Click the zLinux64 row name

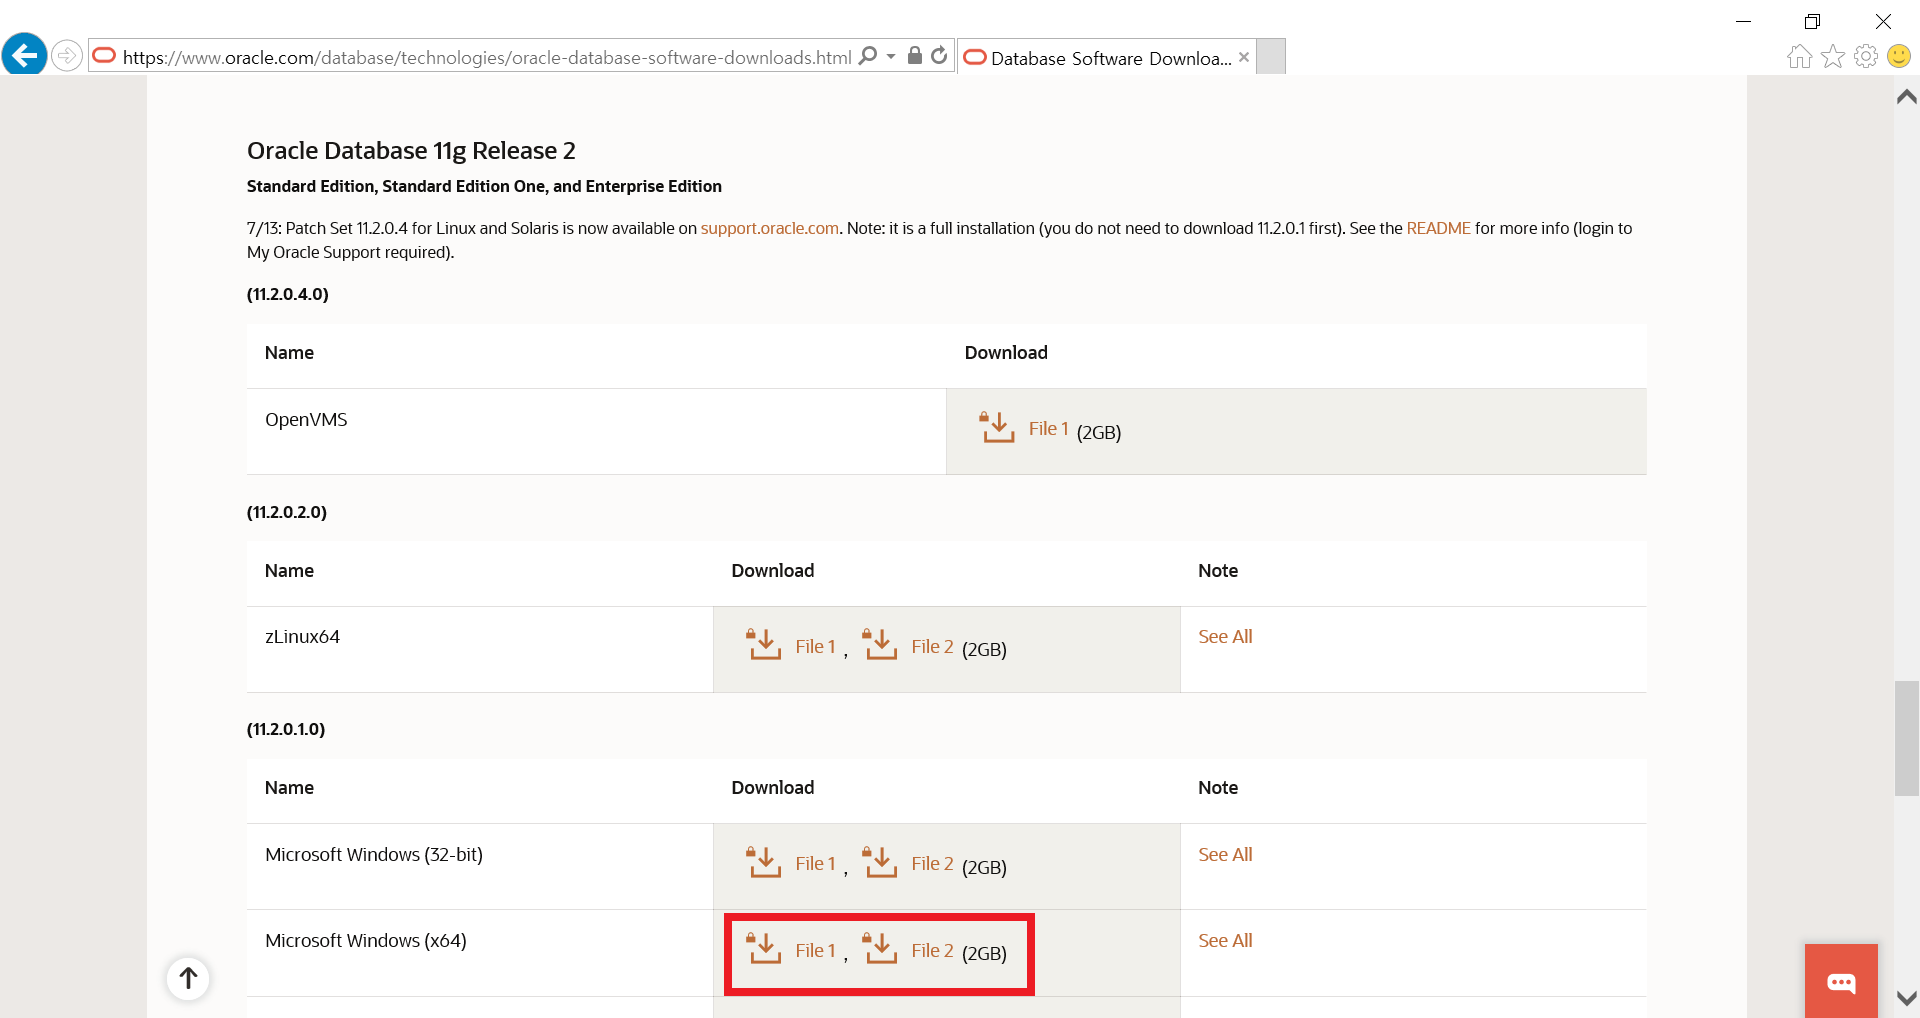(302, 636)
